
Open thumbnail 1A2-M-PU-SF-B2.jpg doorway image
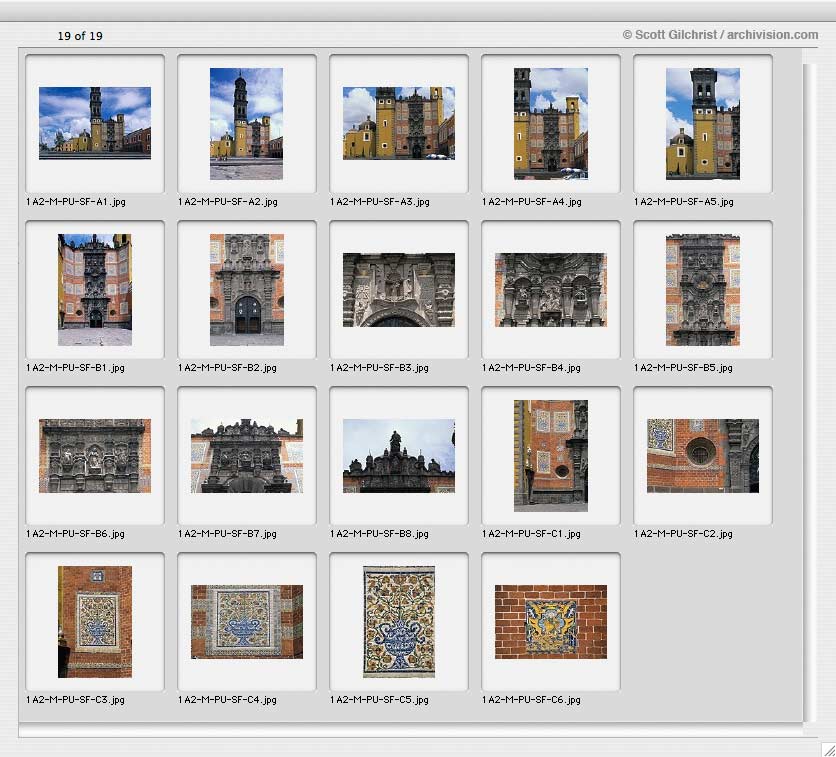tap(247, 290)
